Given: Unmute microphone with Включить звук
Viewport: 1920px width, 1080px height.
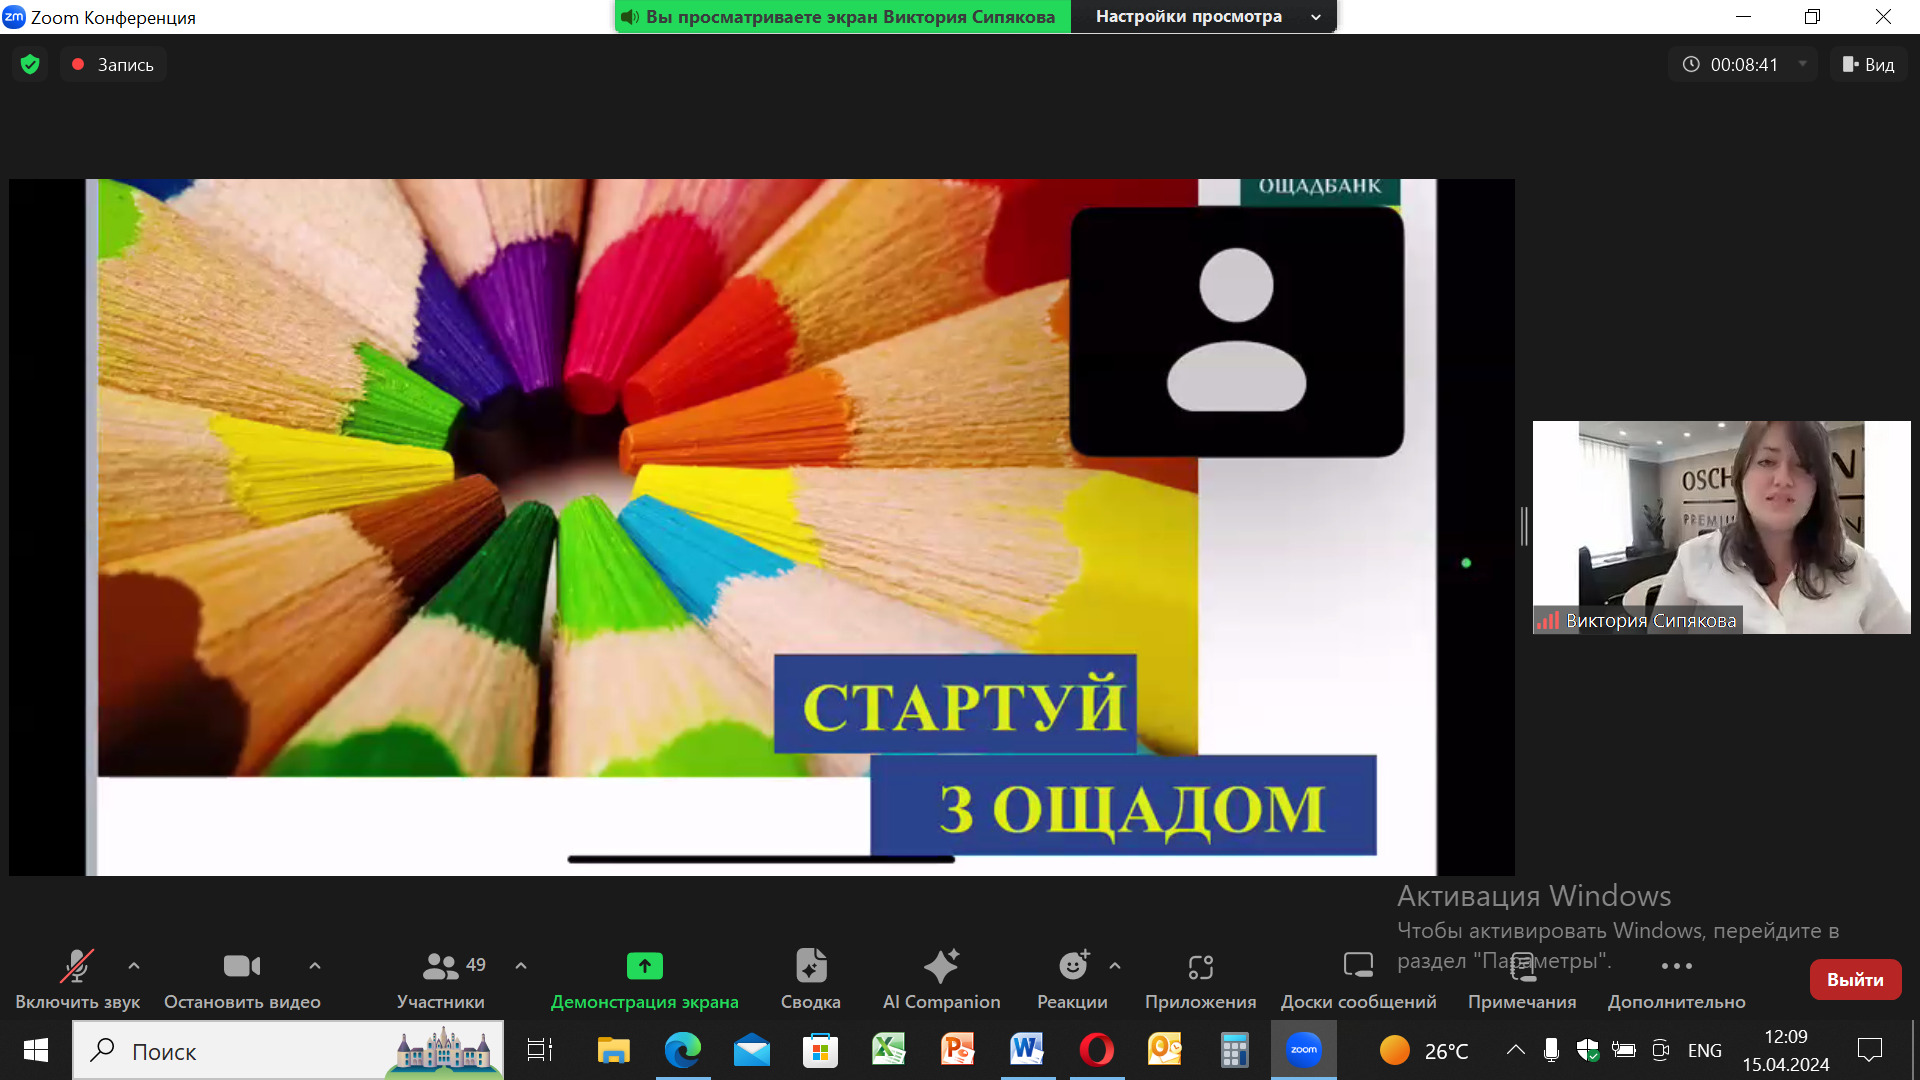Looking at the screenshot, I should (77, 966).
